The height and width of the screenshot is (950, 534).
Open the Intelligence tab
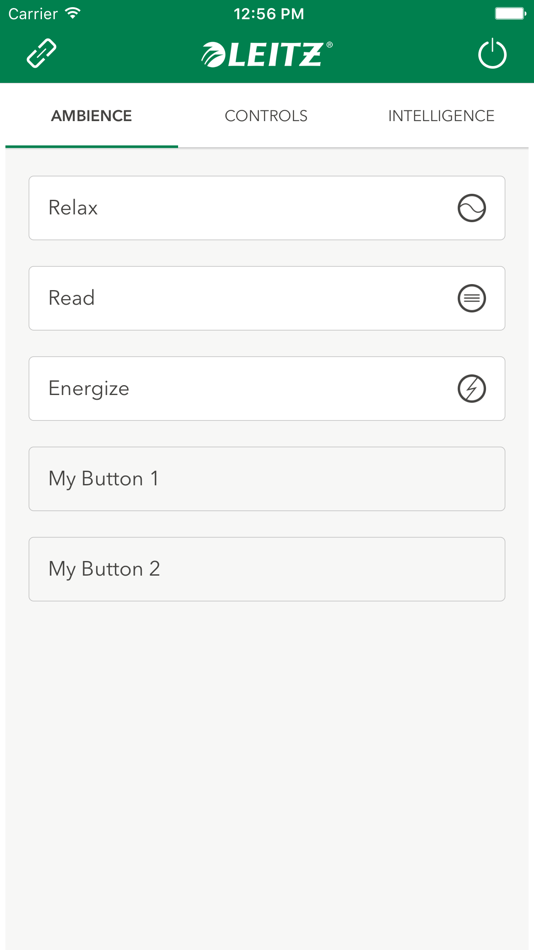pyautogui.click(x=441, y=116)
